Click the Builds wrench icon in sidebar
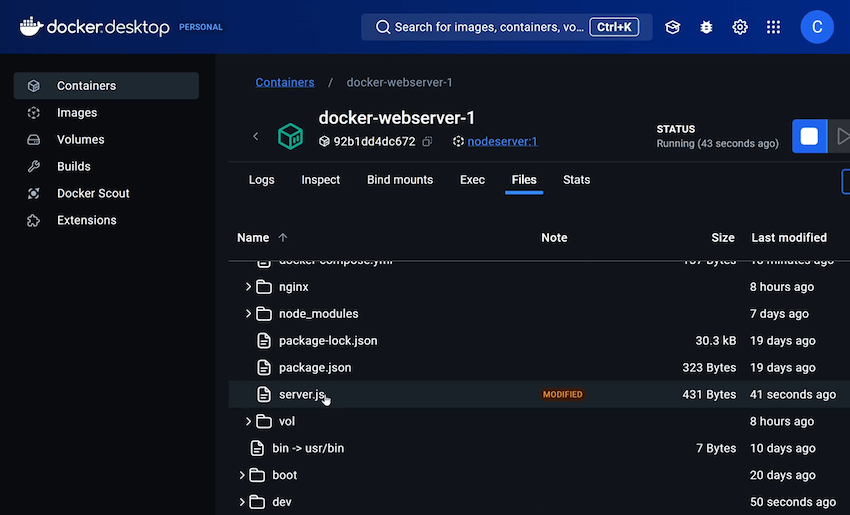This screenshot has width=850, height=515. coord(34,166)
